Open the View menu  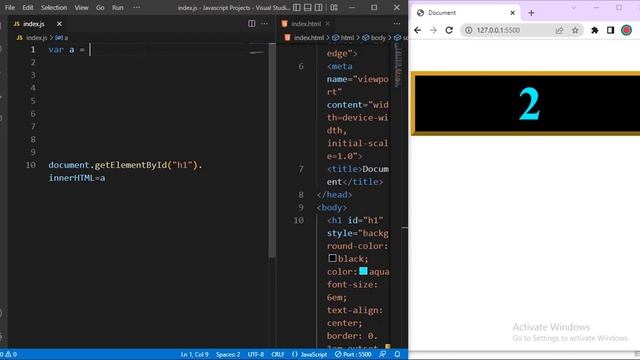[81, 8]
